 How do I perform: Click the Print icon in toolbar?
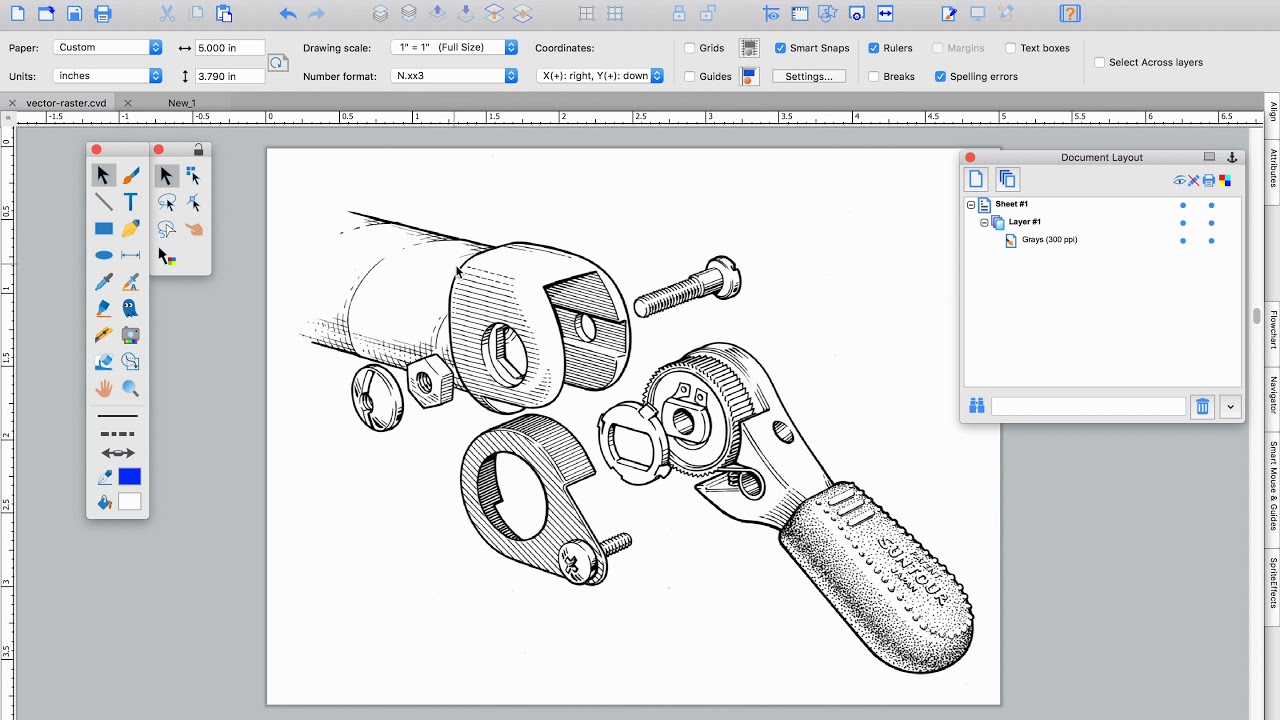click(x=102, y=14)
